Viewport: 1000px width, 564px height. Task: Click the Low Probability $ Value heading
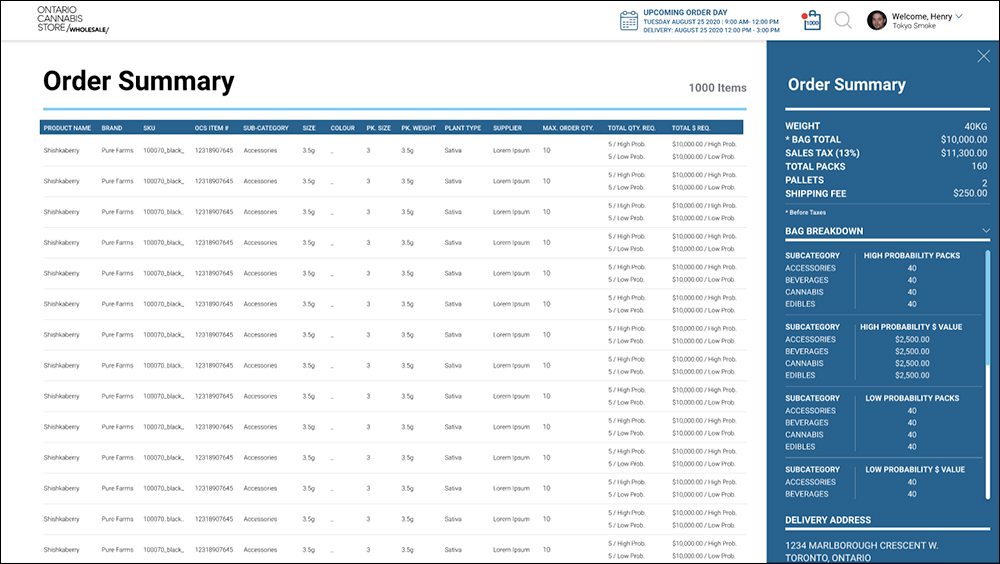pyautogui.click(x=915, y=470)
